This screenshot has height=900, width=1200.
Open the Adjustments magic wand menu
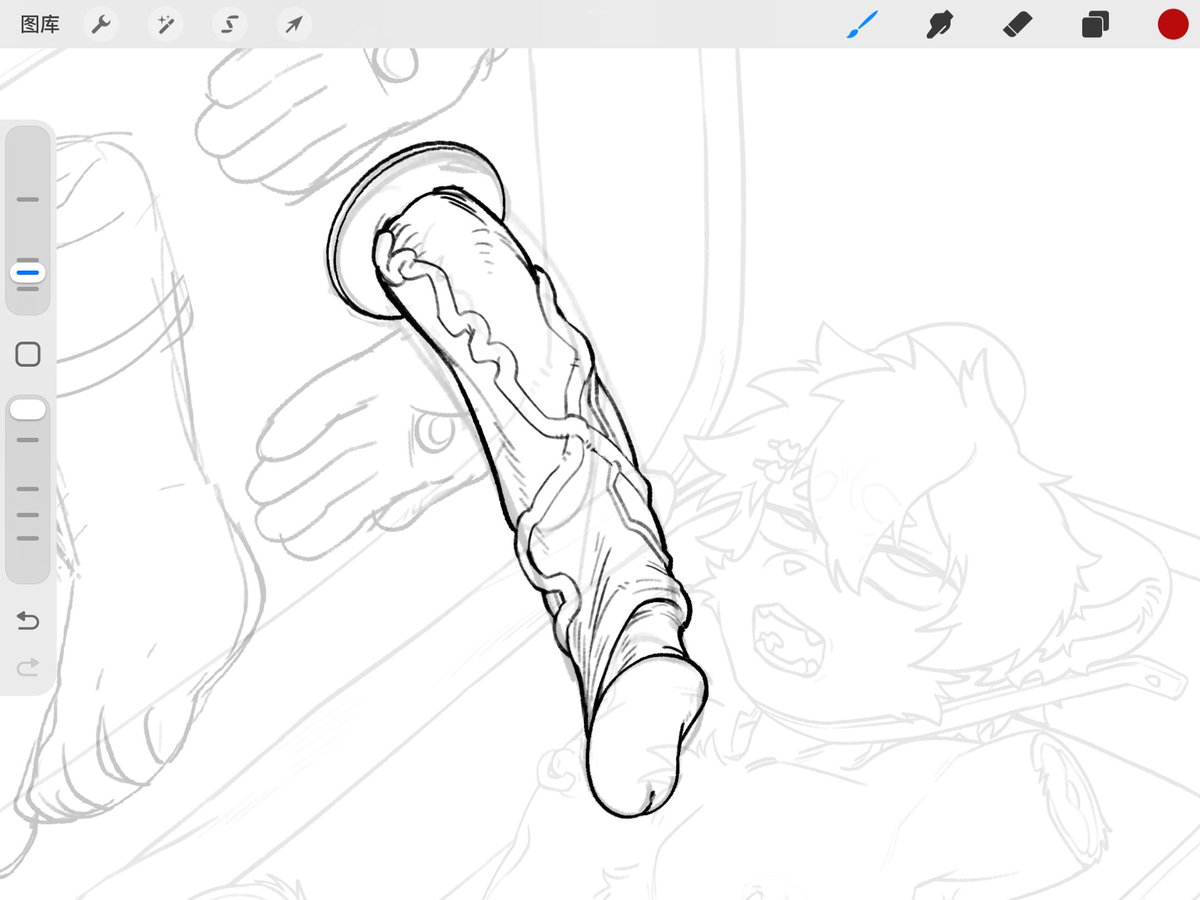click(x=165, y=24)
